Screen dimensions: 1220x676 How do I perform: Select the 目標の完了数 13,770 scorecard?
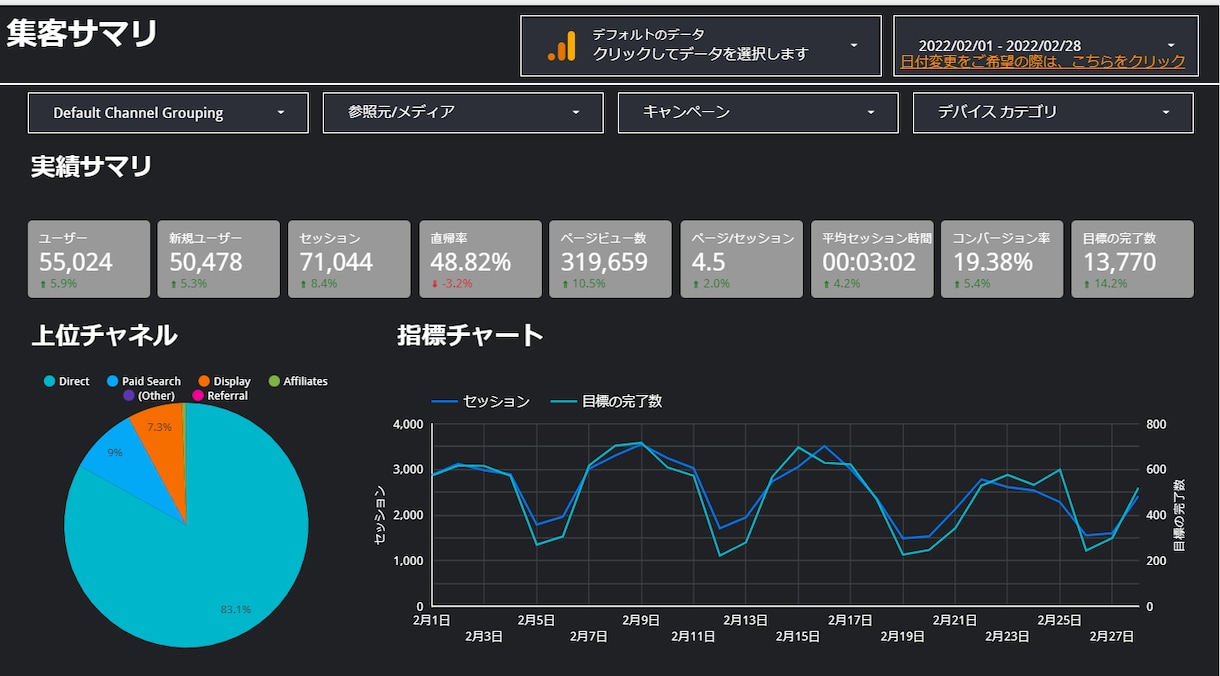click(x=1133, y=259)
